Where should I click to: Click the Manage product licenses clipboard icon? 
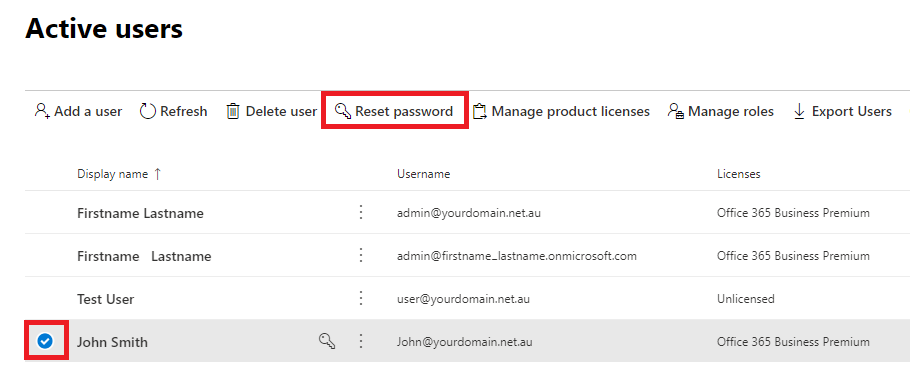click(x=480, y=111)
